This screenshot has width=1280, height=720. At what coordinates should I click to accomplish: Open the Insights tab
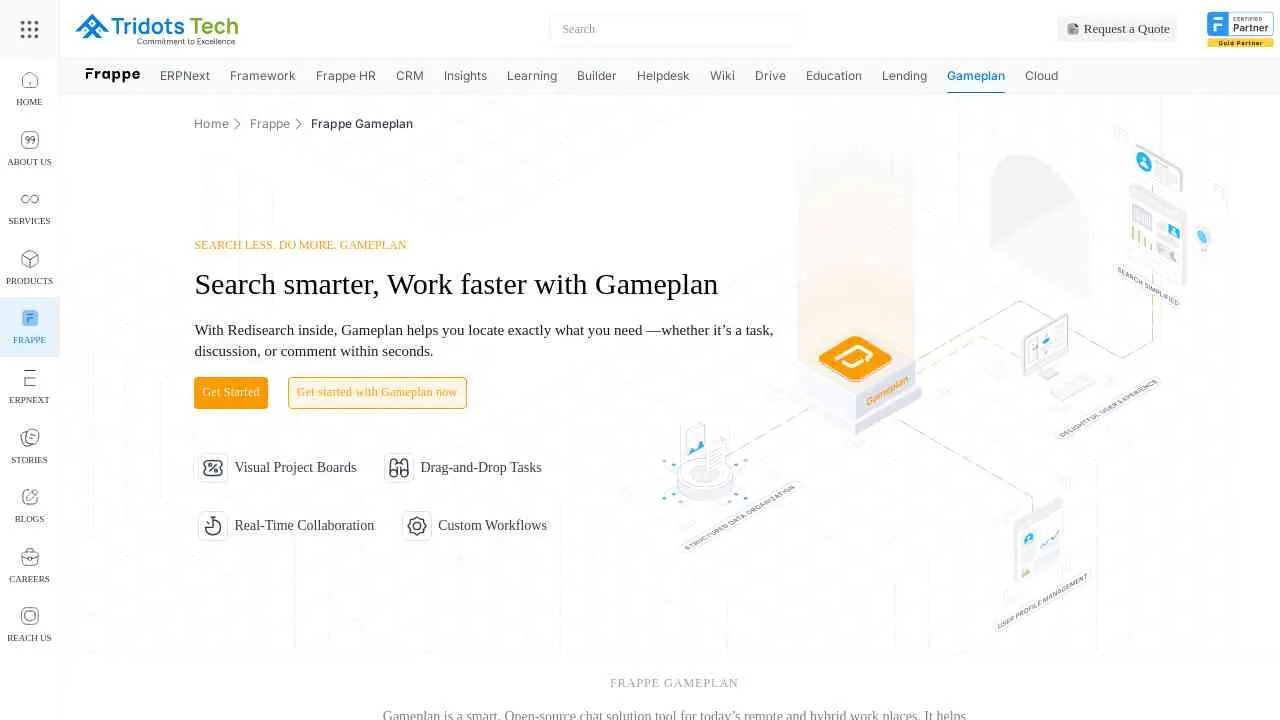point(465,76)
